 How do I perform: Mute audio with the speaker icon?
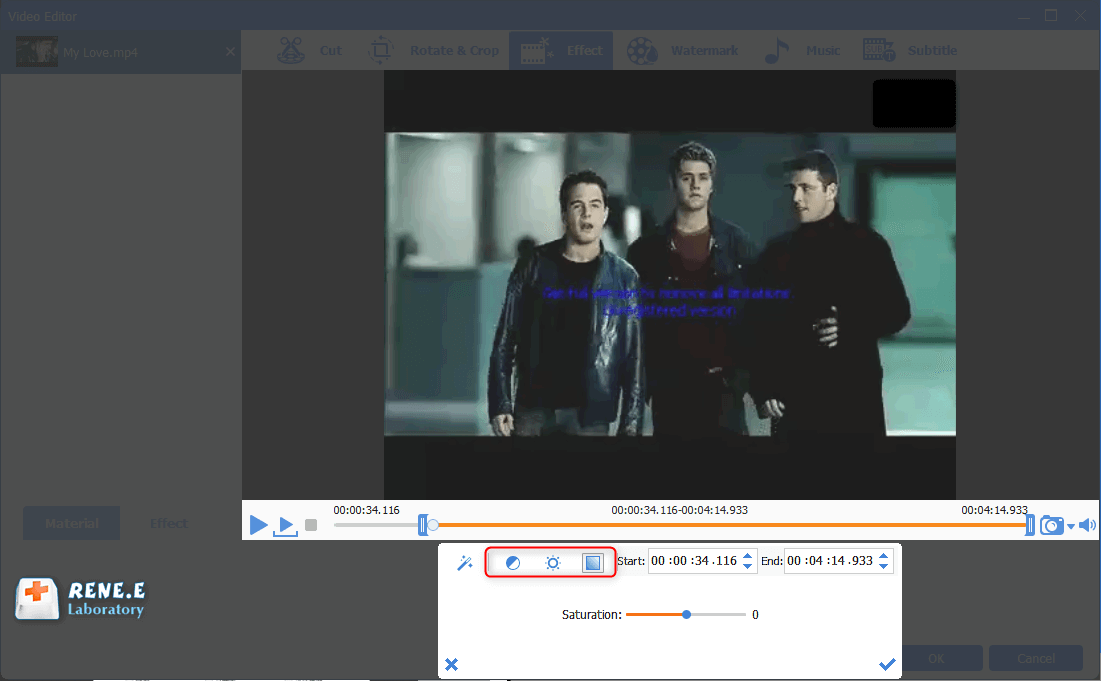tap(1087, 525)
